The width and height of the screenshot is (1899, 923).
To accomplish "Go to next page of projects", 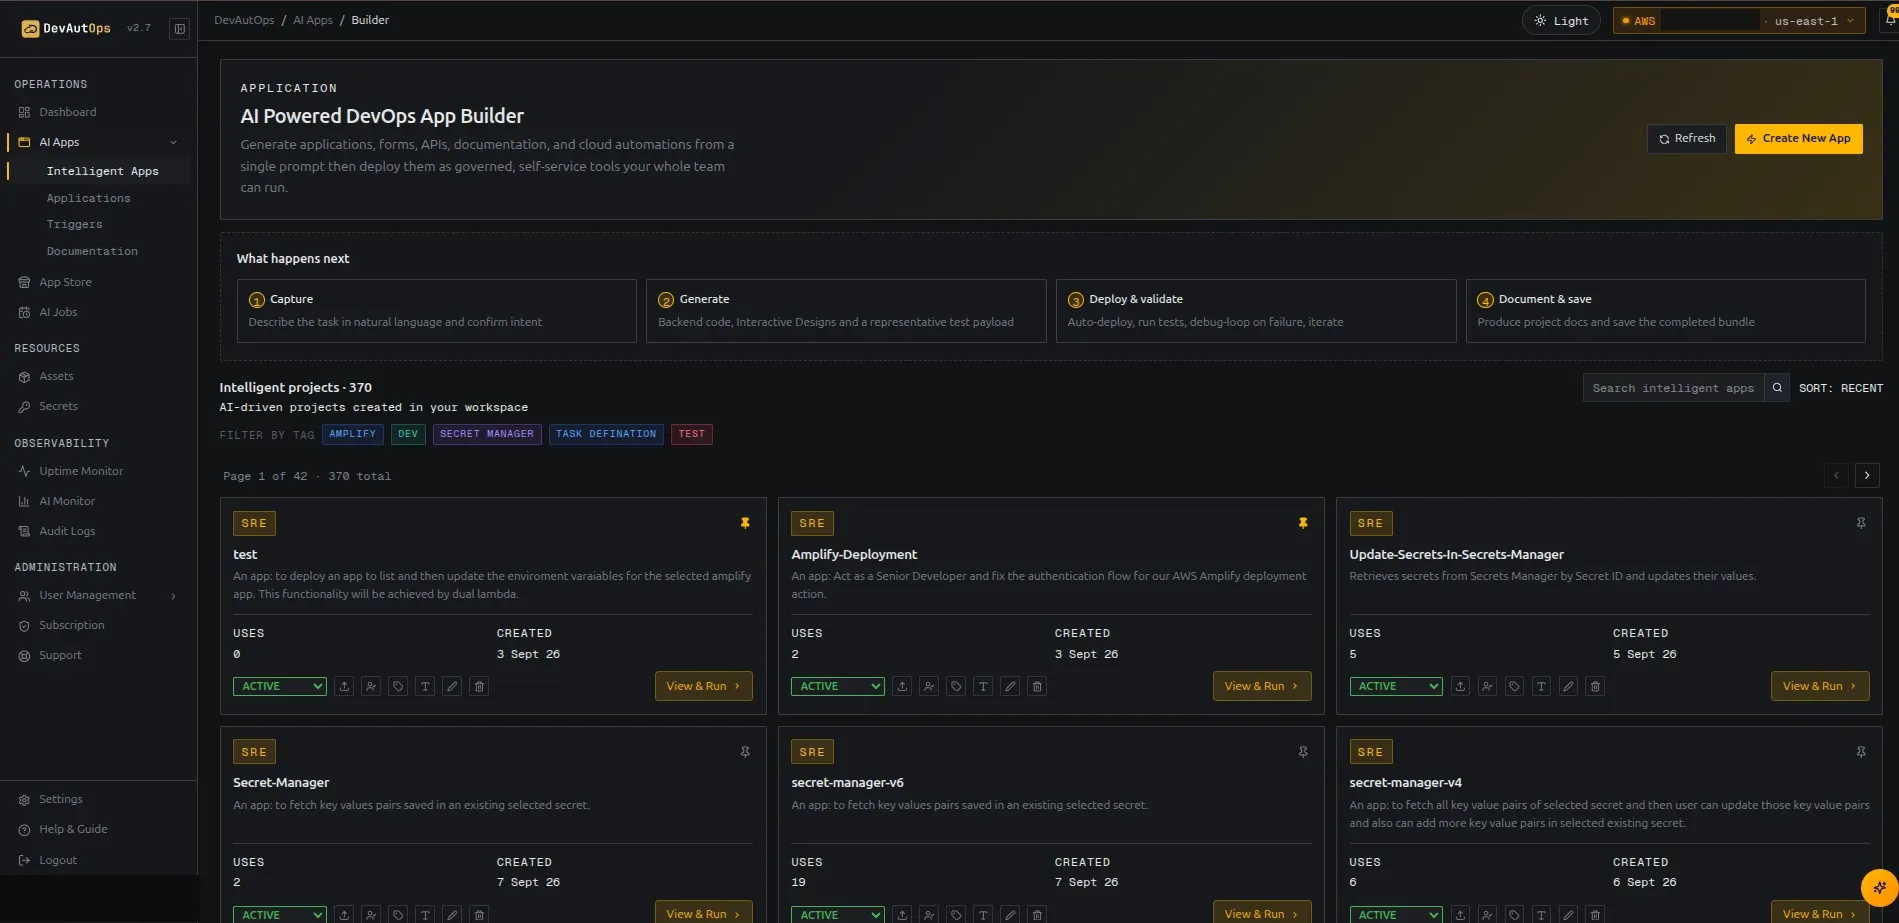I will coord(1867,475).
